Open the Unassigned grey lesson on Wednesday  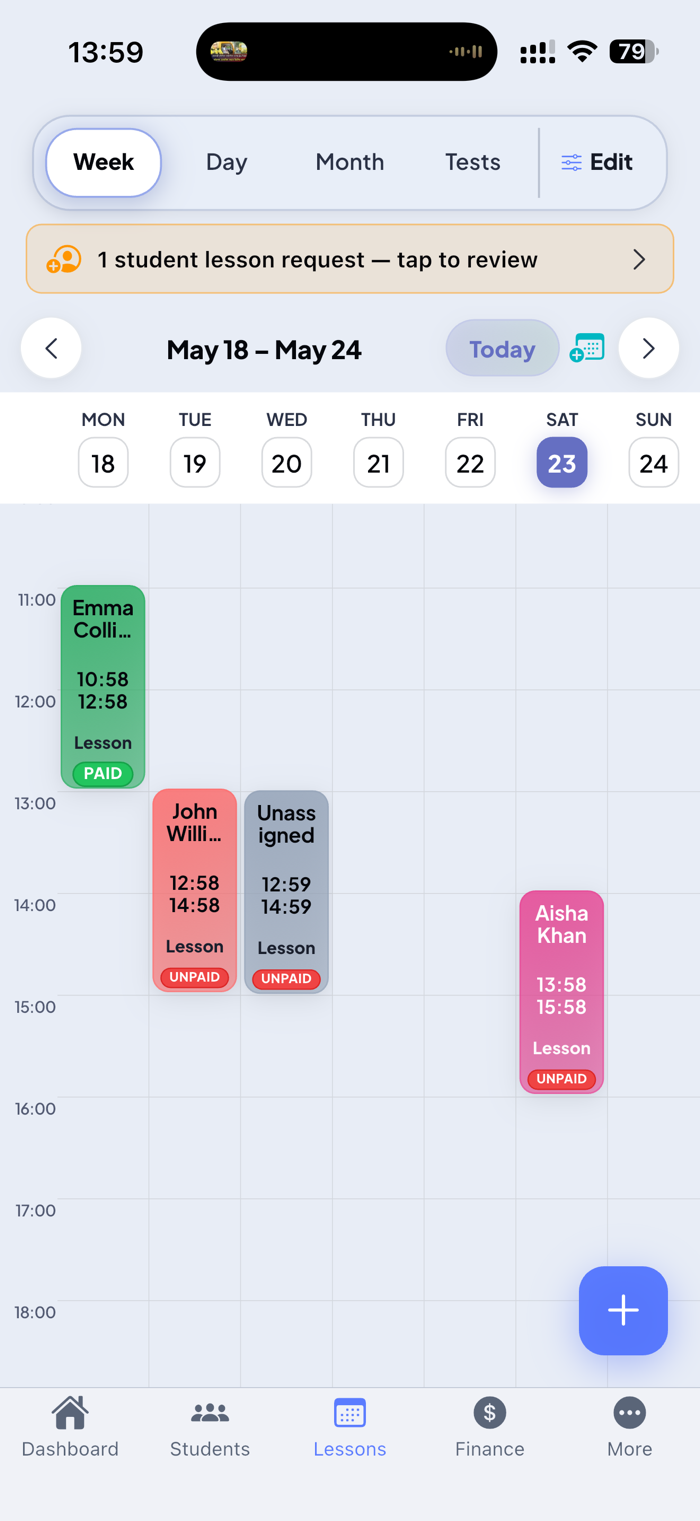tap(286, 892)
